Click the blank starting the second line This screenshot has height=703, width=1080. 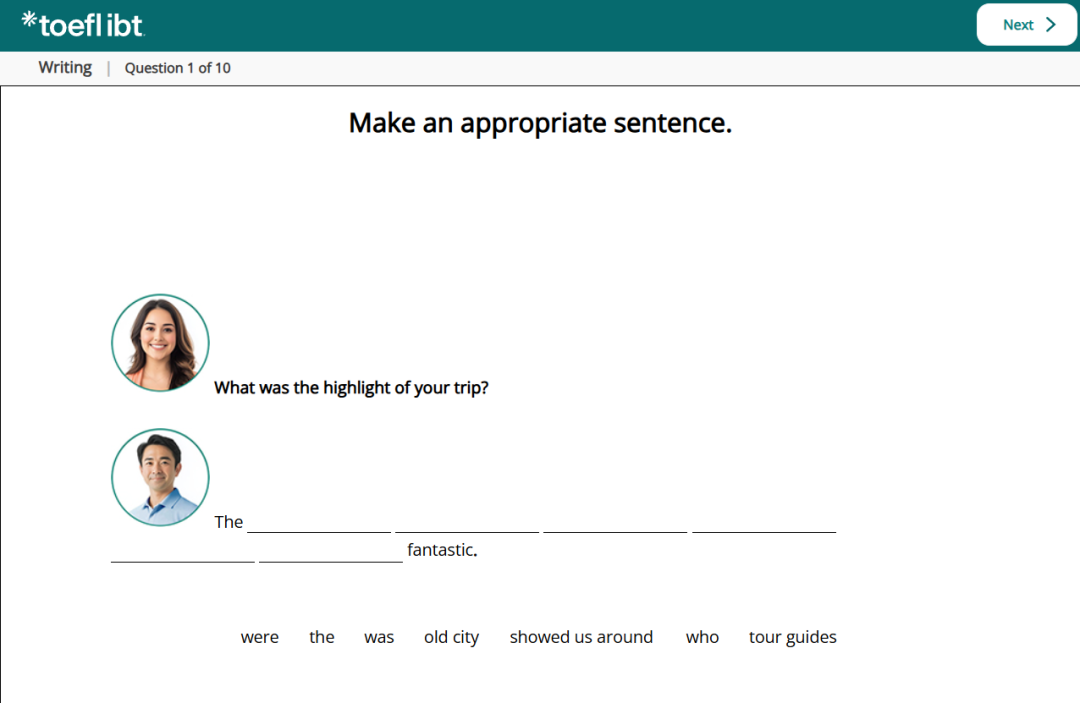182,556
